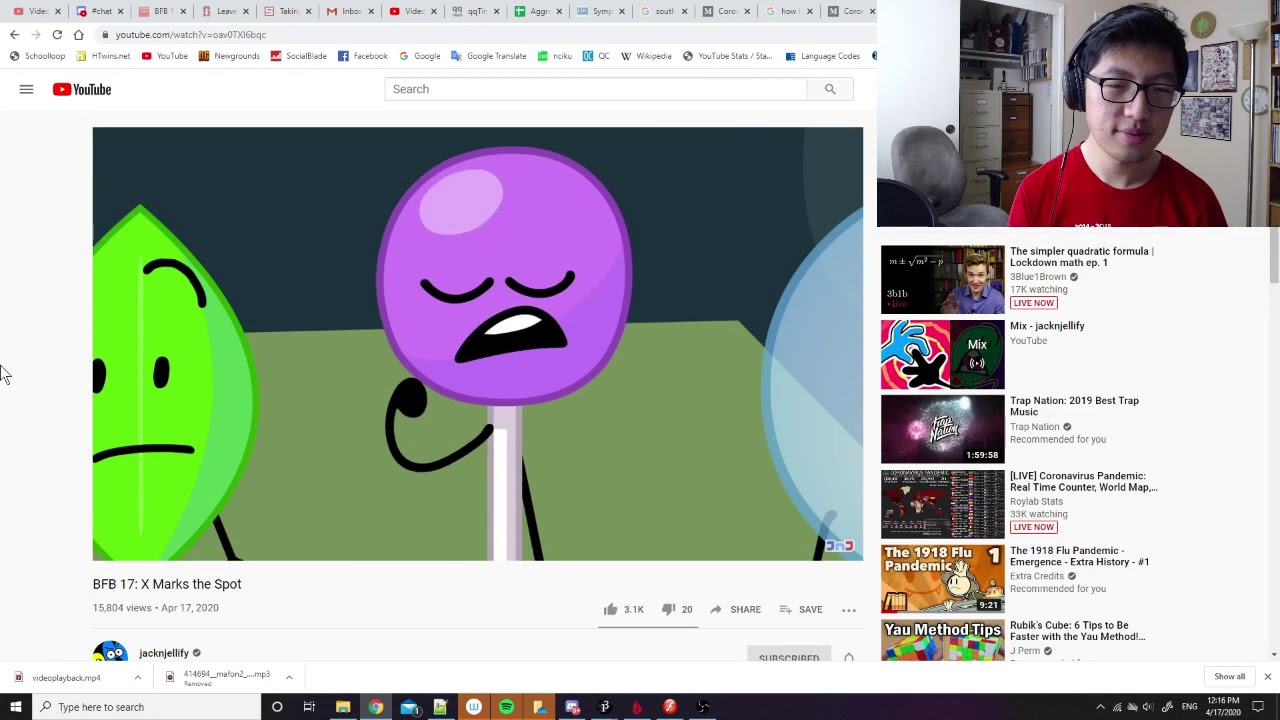The height and width of the screenshot is (720, 1280).
Task: Dislike the BFB 17 video
Action: point(677,609)
